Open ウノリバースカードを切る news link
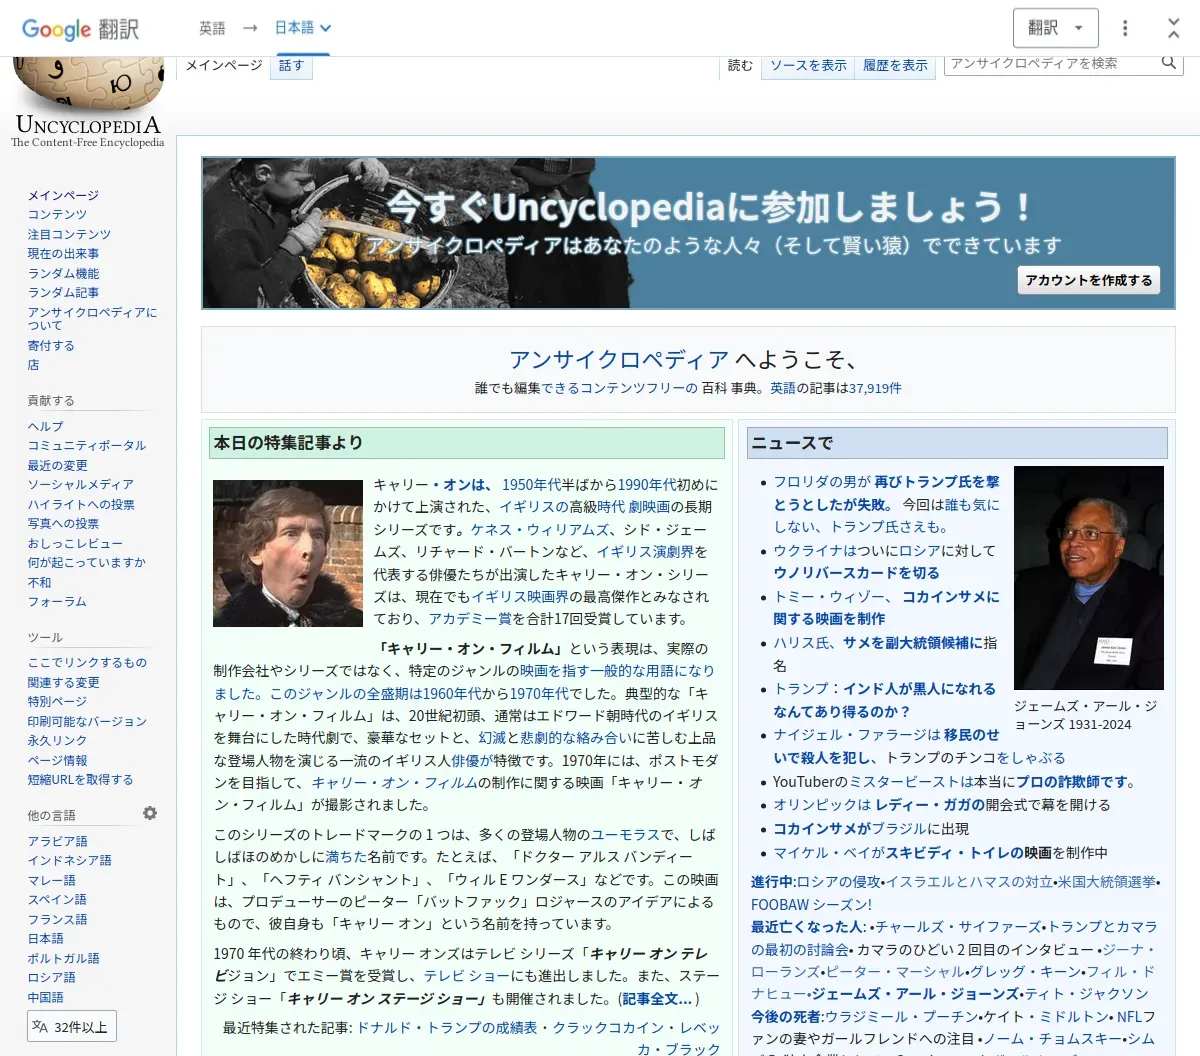The width and height of the screenshot is (1200, 1056). (856, 572)
